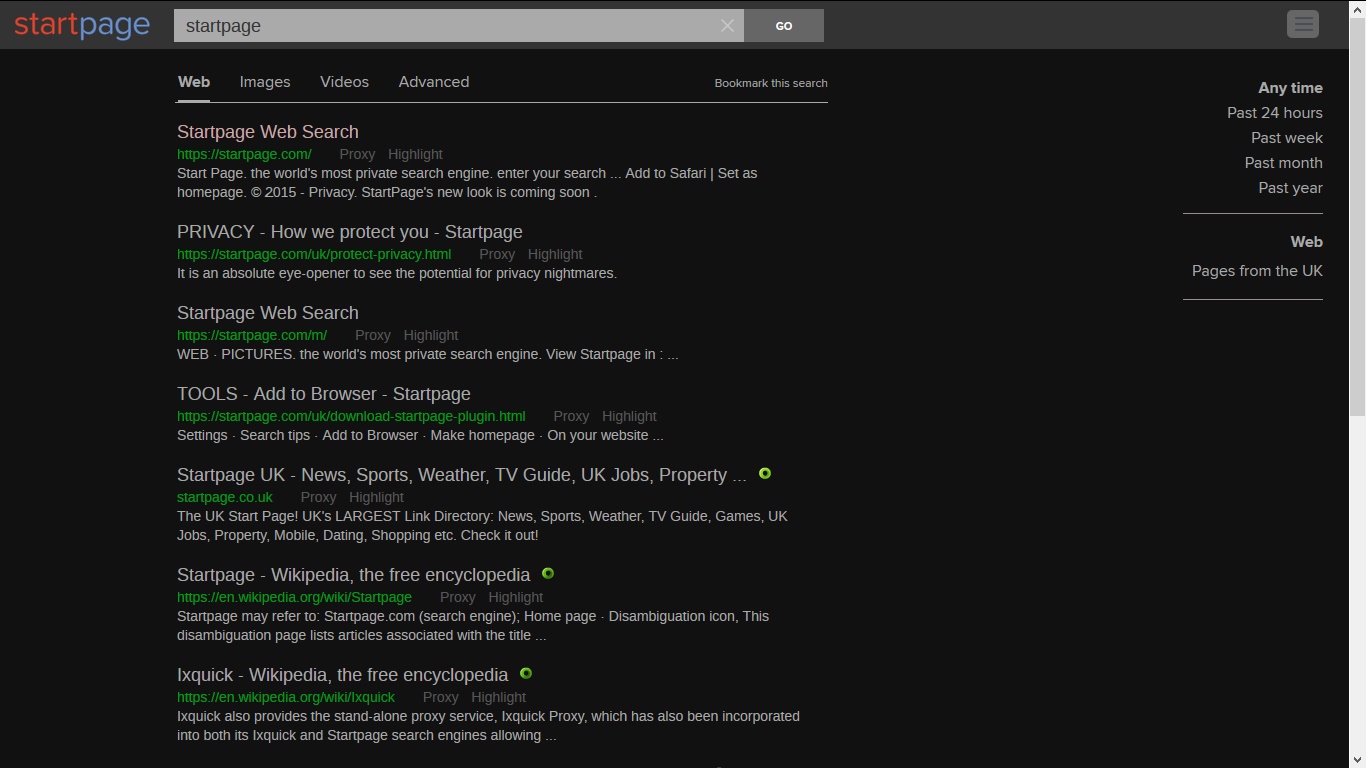
Task: Filter results to Past month
Action: pyautogui.click(x=1284, y=163)
